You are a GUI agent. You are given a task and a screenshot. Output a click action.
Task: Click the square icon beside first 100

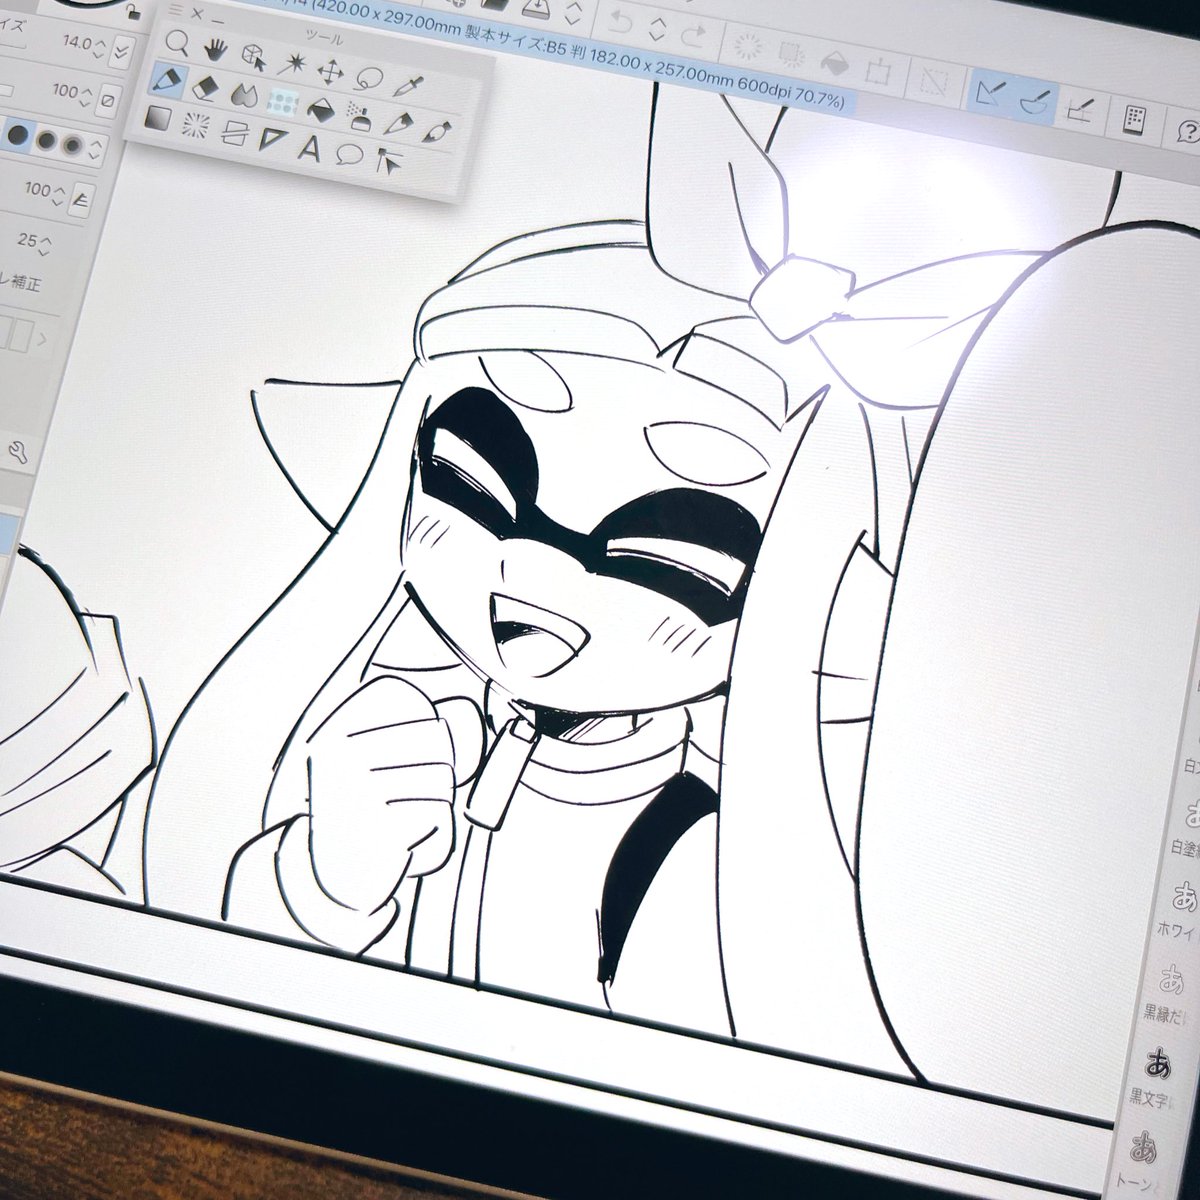point(109,100)
